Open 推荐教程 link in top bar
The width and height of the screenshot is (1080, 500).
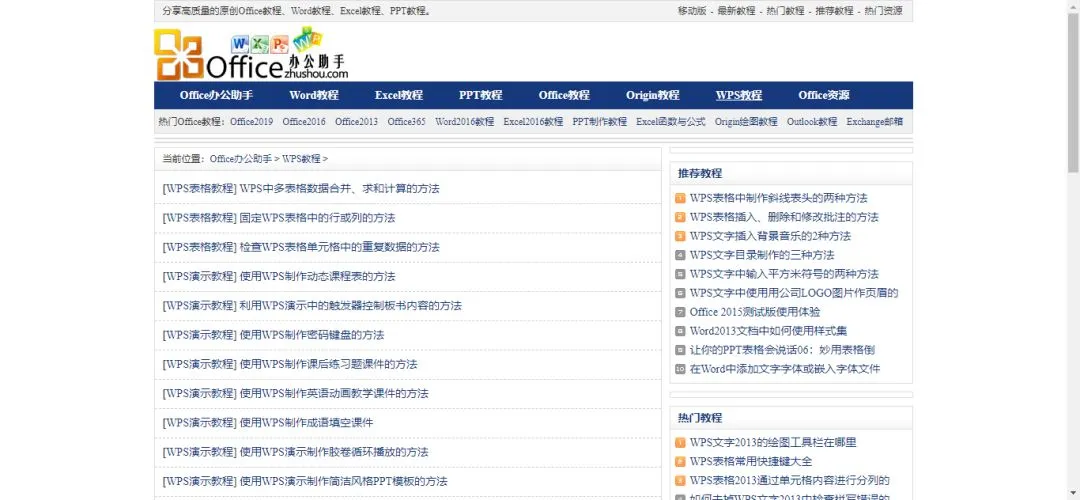[x=834, y=11]
